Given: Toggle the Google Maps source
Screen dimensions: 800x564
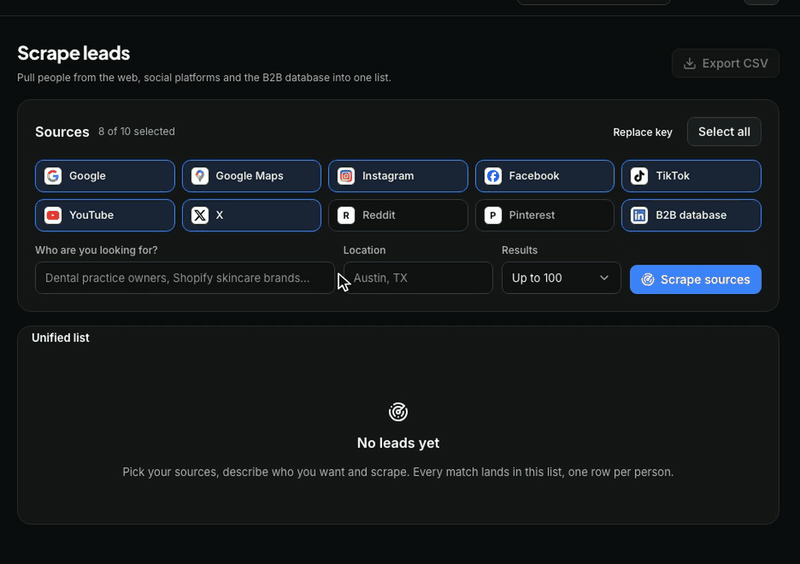Looking at the screenshot, I should [252, 176].
